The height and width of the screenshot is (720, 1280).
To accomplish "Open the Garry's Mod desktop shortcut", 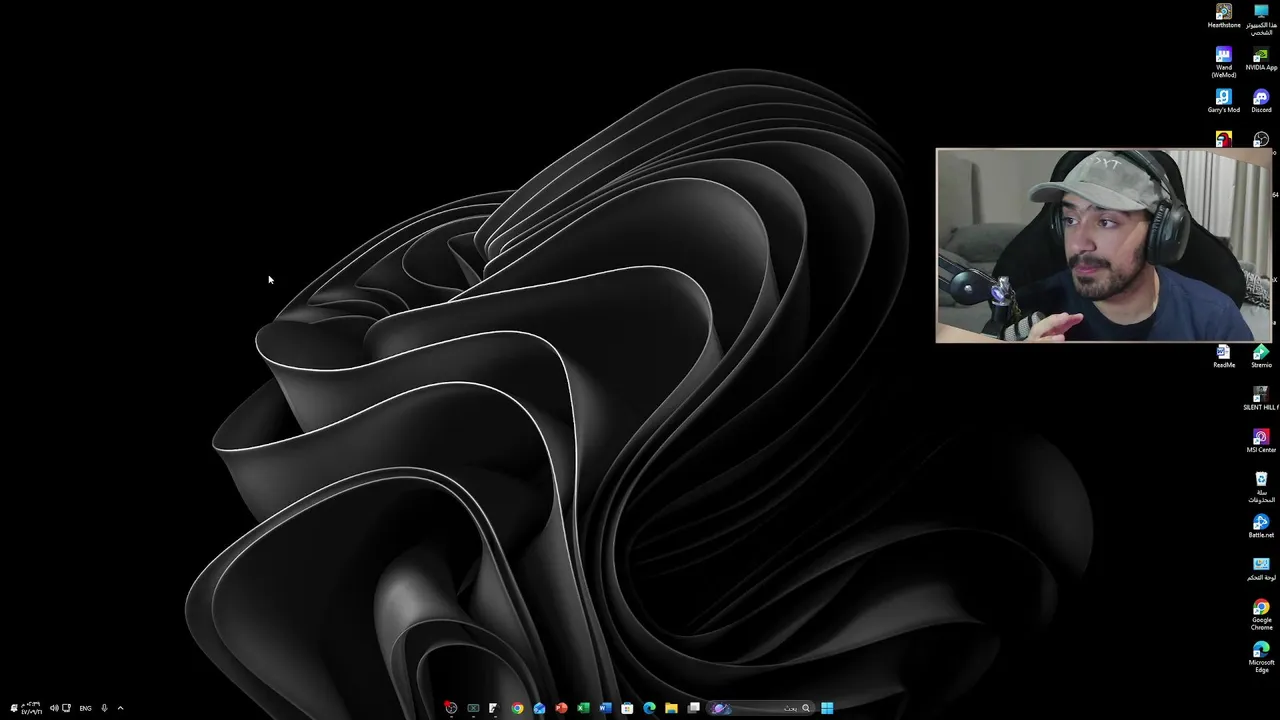I will click(1224, 101).
